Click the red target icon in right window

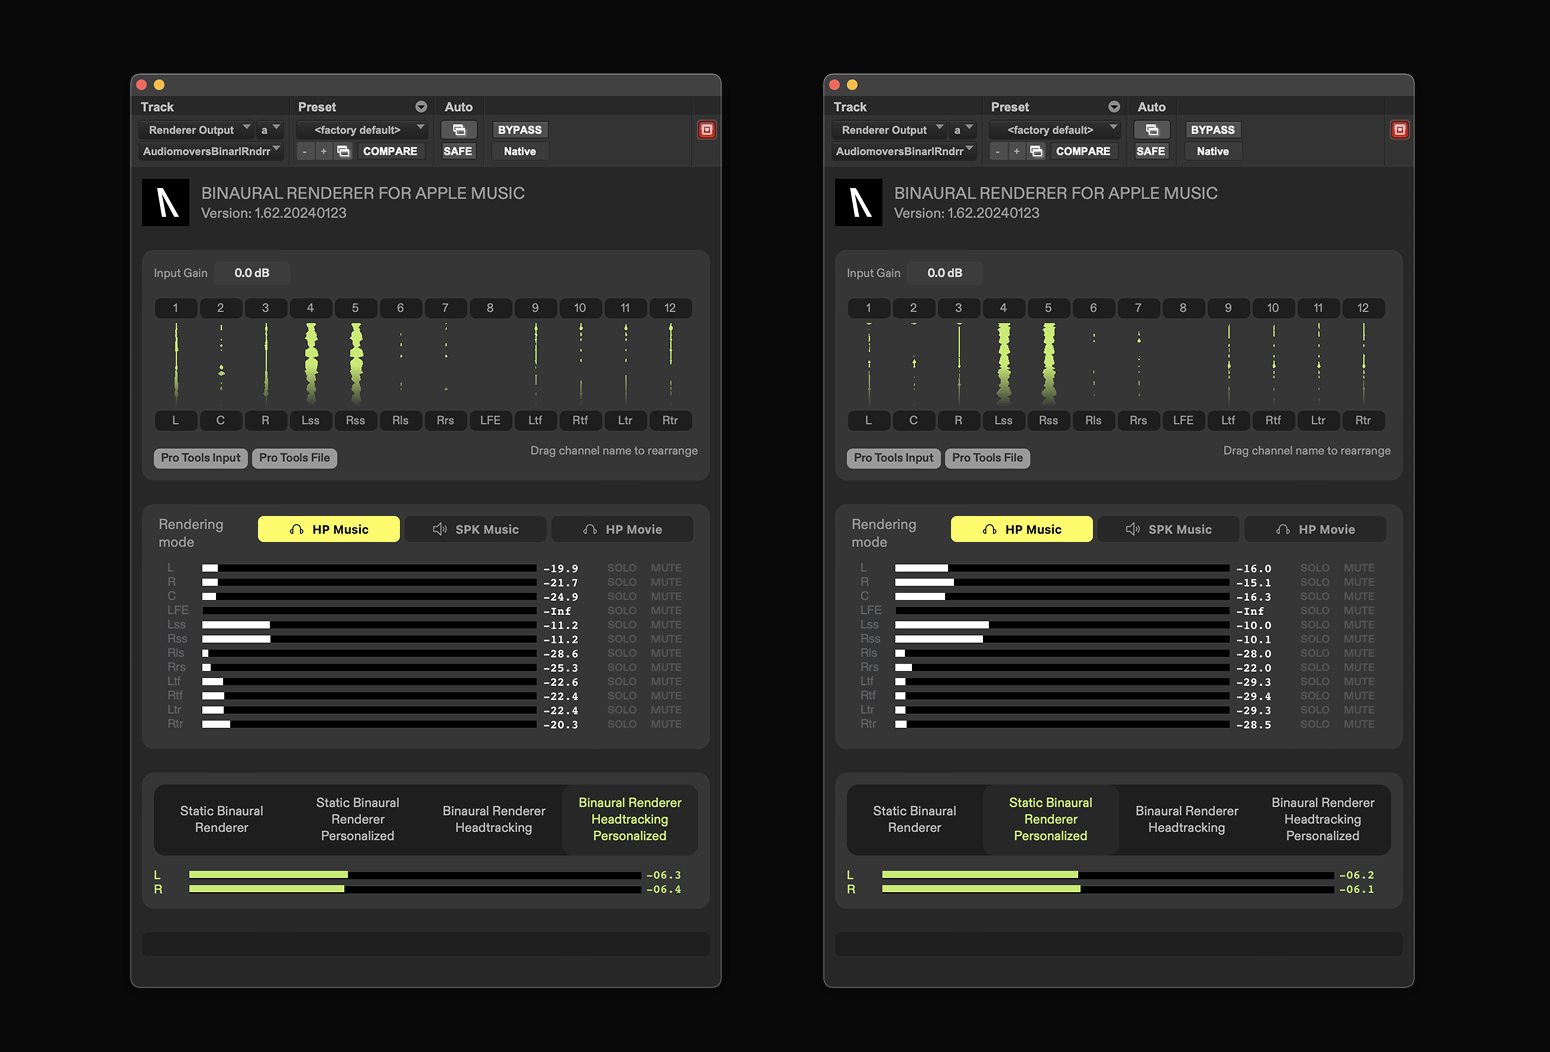1400,130
